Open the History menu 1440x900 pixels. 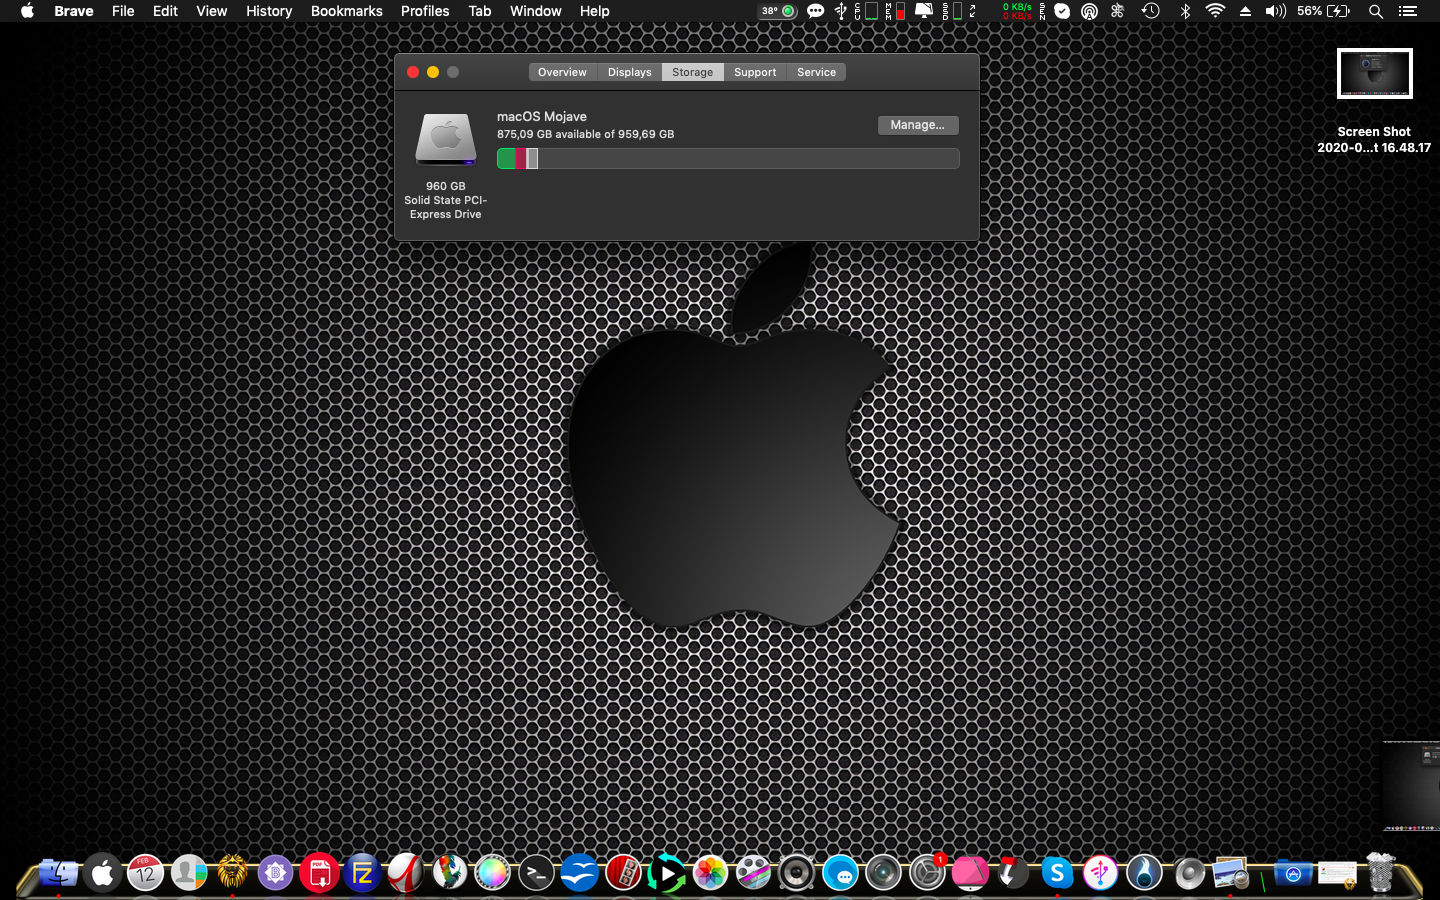tap(269, 11)
